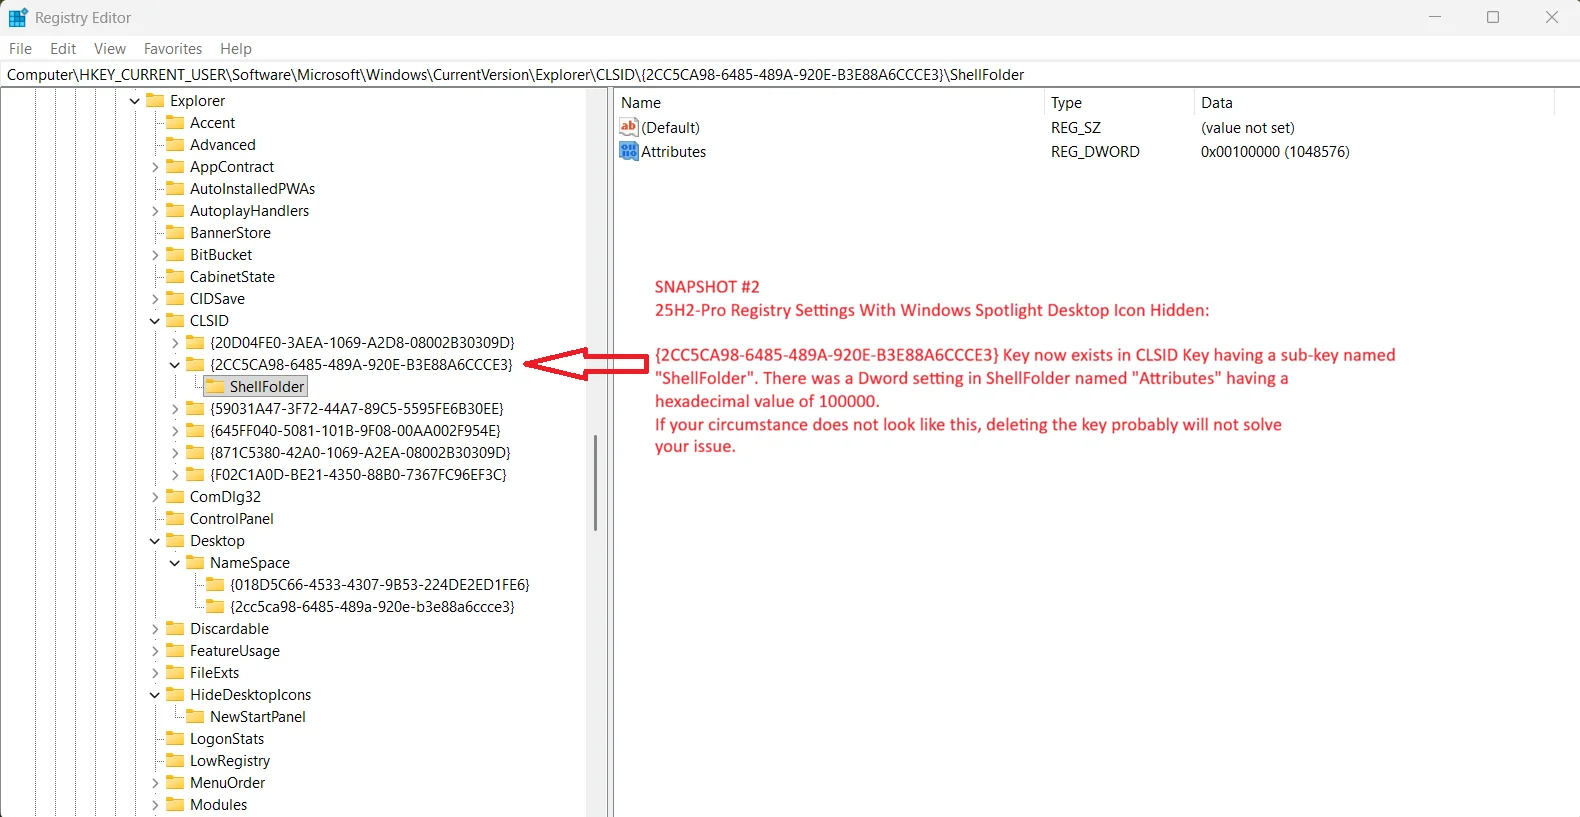This screenshot has height=817, width=1580.
Task: Click the Accent key folder icon
Action: click(x=175, y=122)
